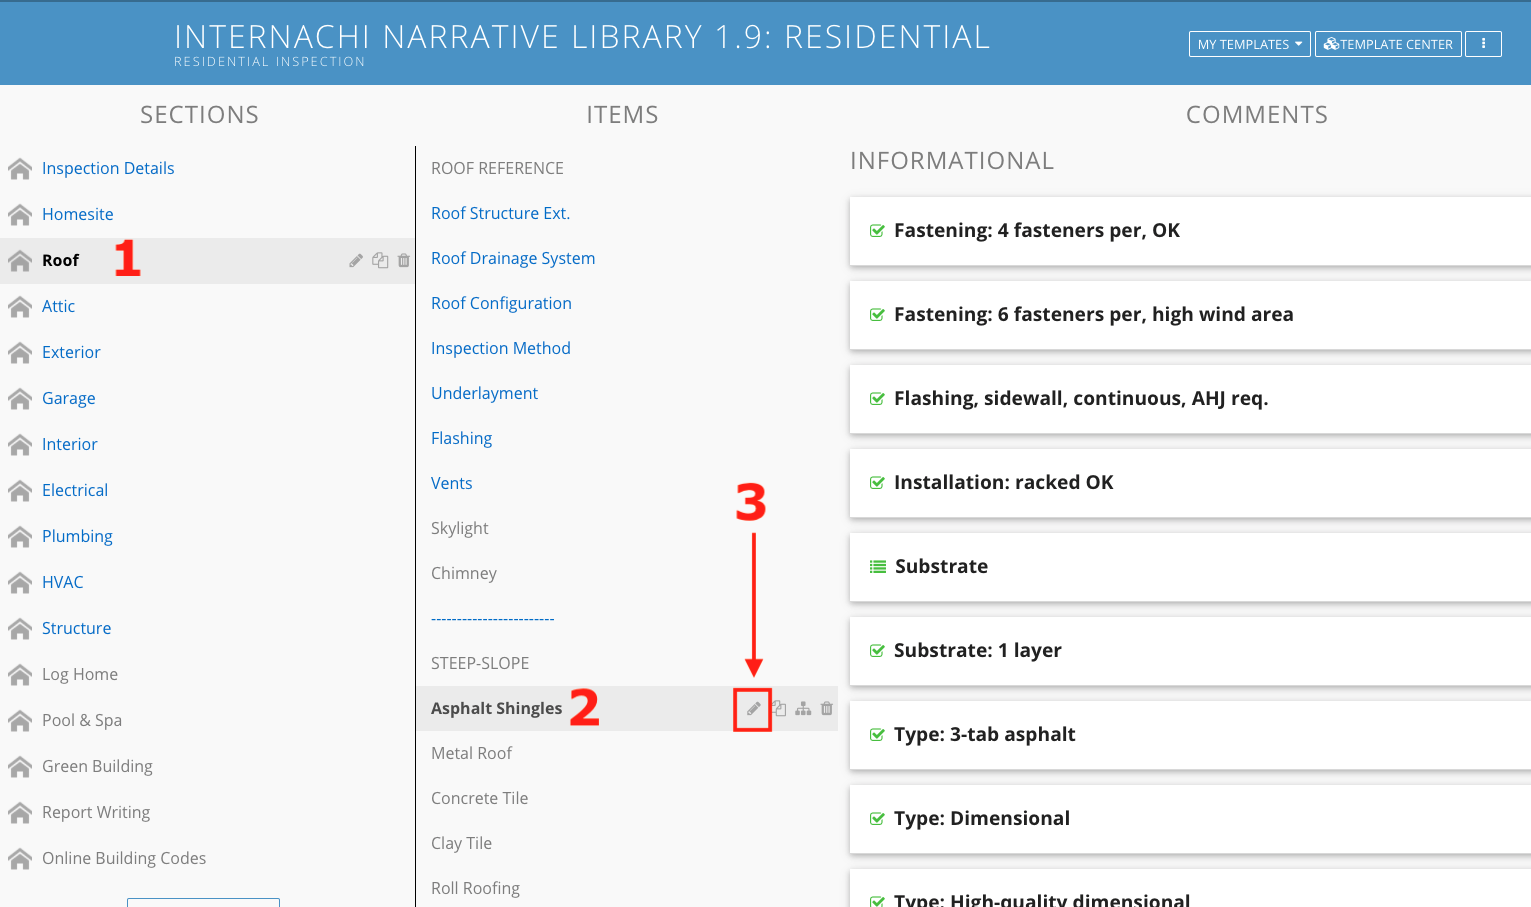Image resolution: width=1531 pixels, height=907 pixels.
Task: Click the house icon beside Homesite
Action: point(20,215)
